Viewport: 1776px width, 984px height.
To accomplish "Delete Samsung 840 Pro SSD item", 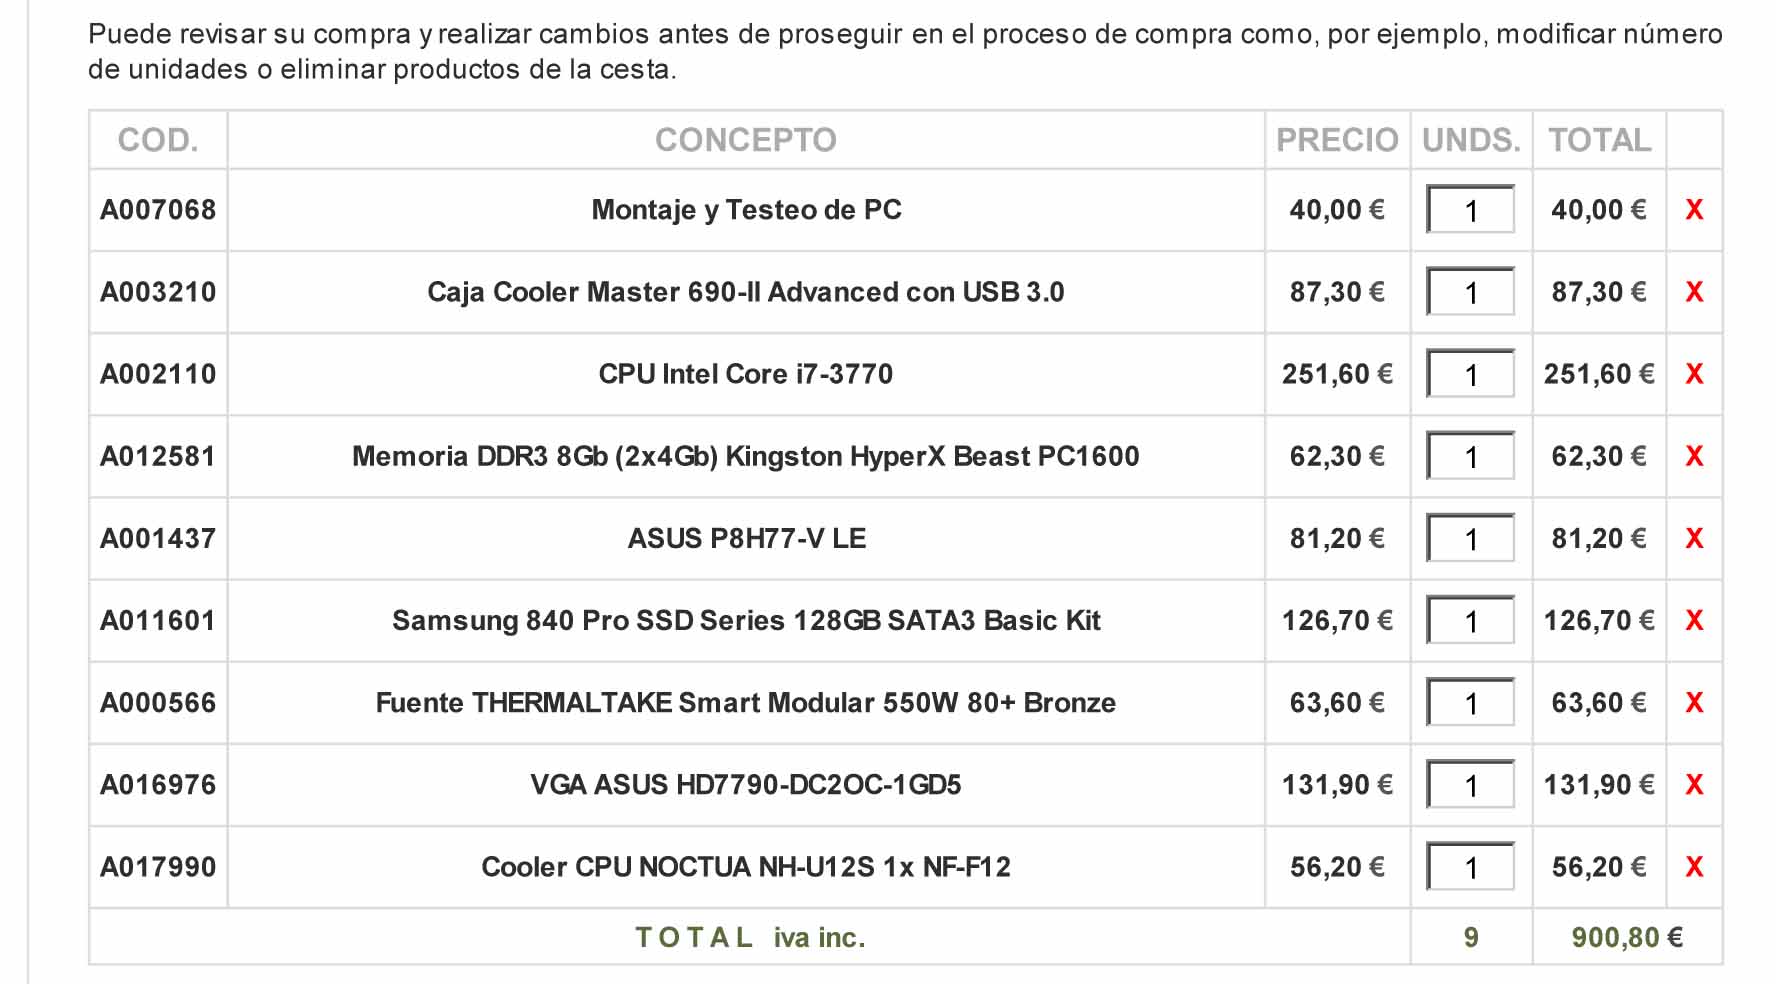I will coord(1694,620).
